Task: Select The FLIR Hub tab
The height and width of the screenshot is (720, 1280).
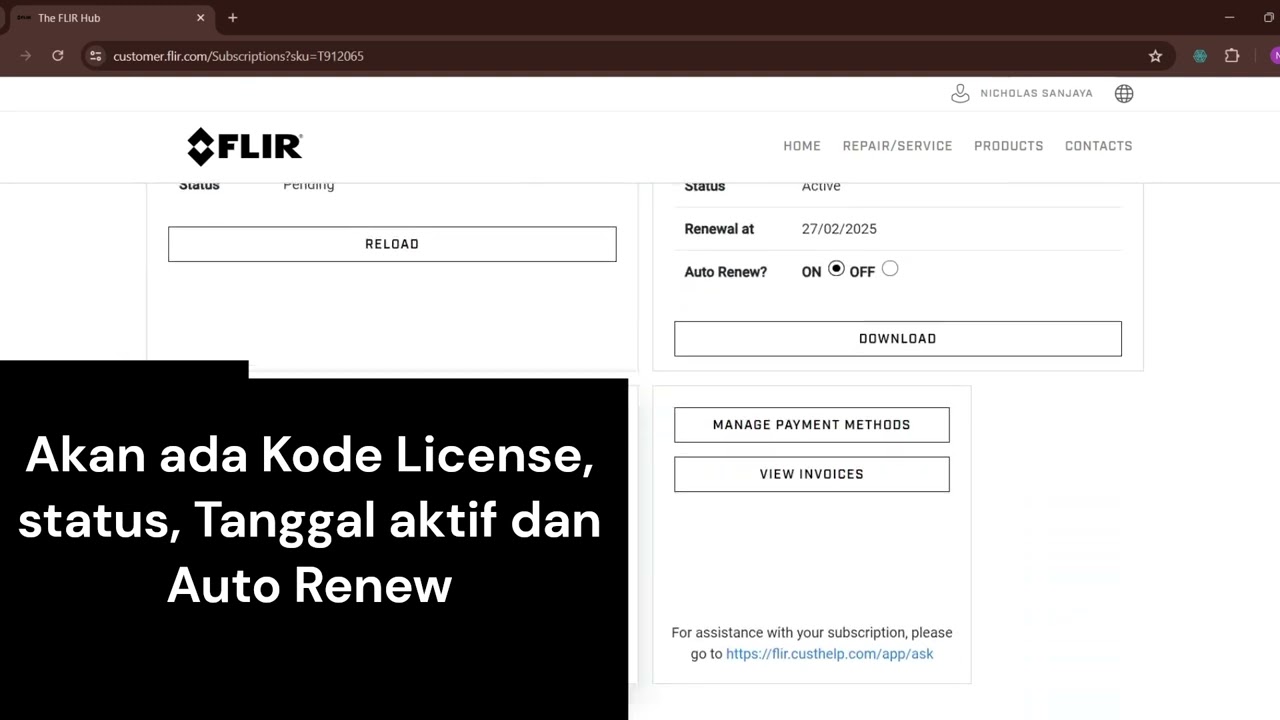Action: [x=110, y=18]
